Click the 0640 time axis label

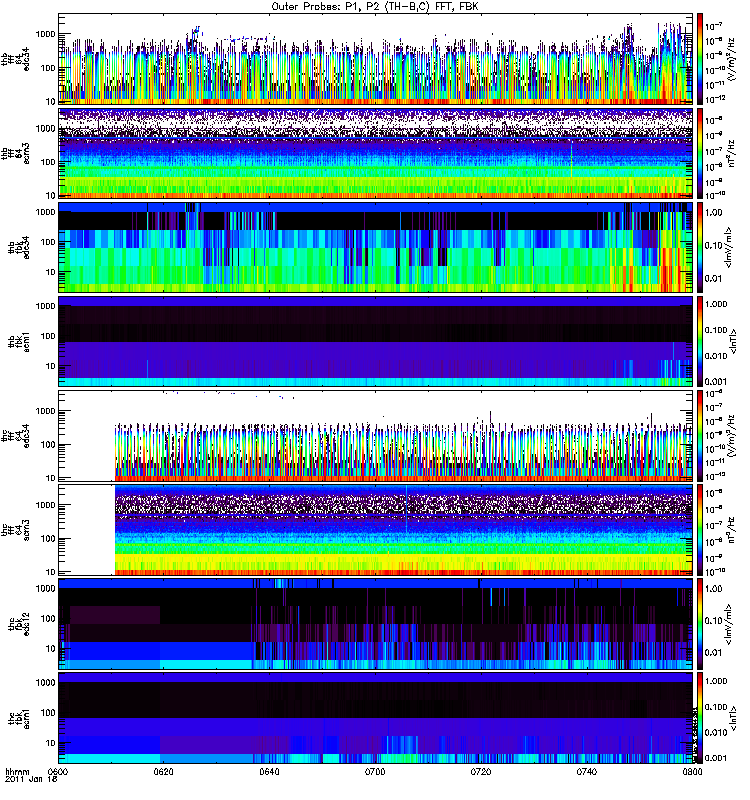269,772
